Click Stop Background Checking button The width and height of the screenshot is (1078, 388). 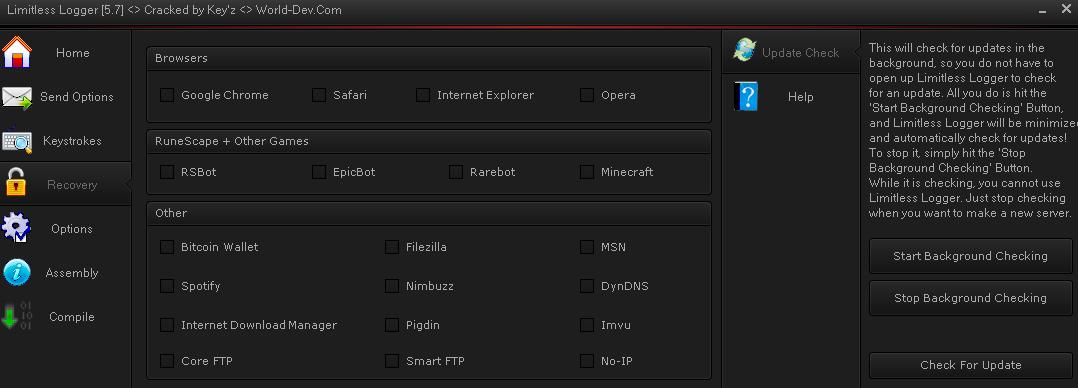coord(970,298)
